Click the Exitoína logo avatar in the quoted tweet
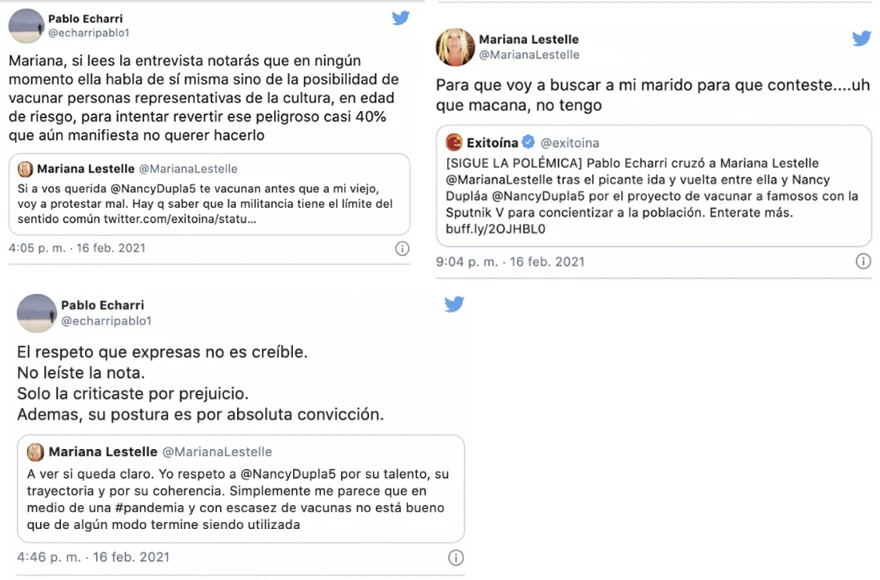Viewport: 880px width, 580px height. click(x=454, y=143)
